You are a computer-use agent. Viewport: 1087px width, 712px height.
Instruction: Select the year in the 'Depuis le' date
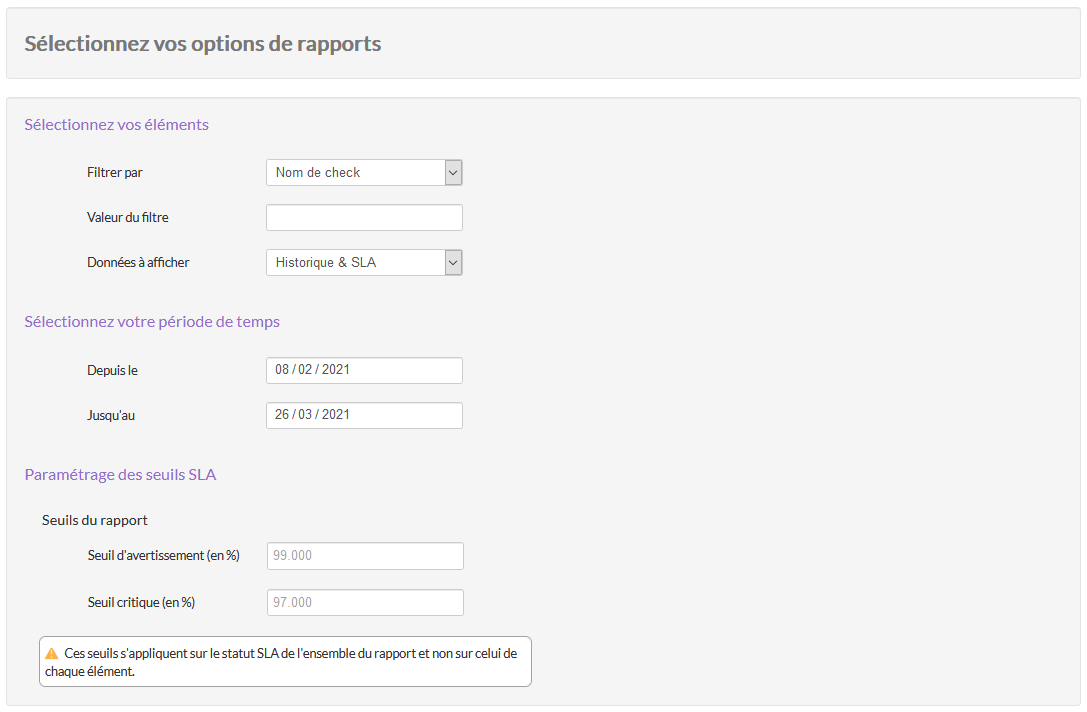(x=336, y=370)
